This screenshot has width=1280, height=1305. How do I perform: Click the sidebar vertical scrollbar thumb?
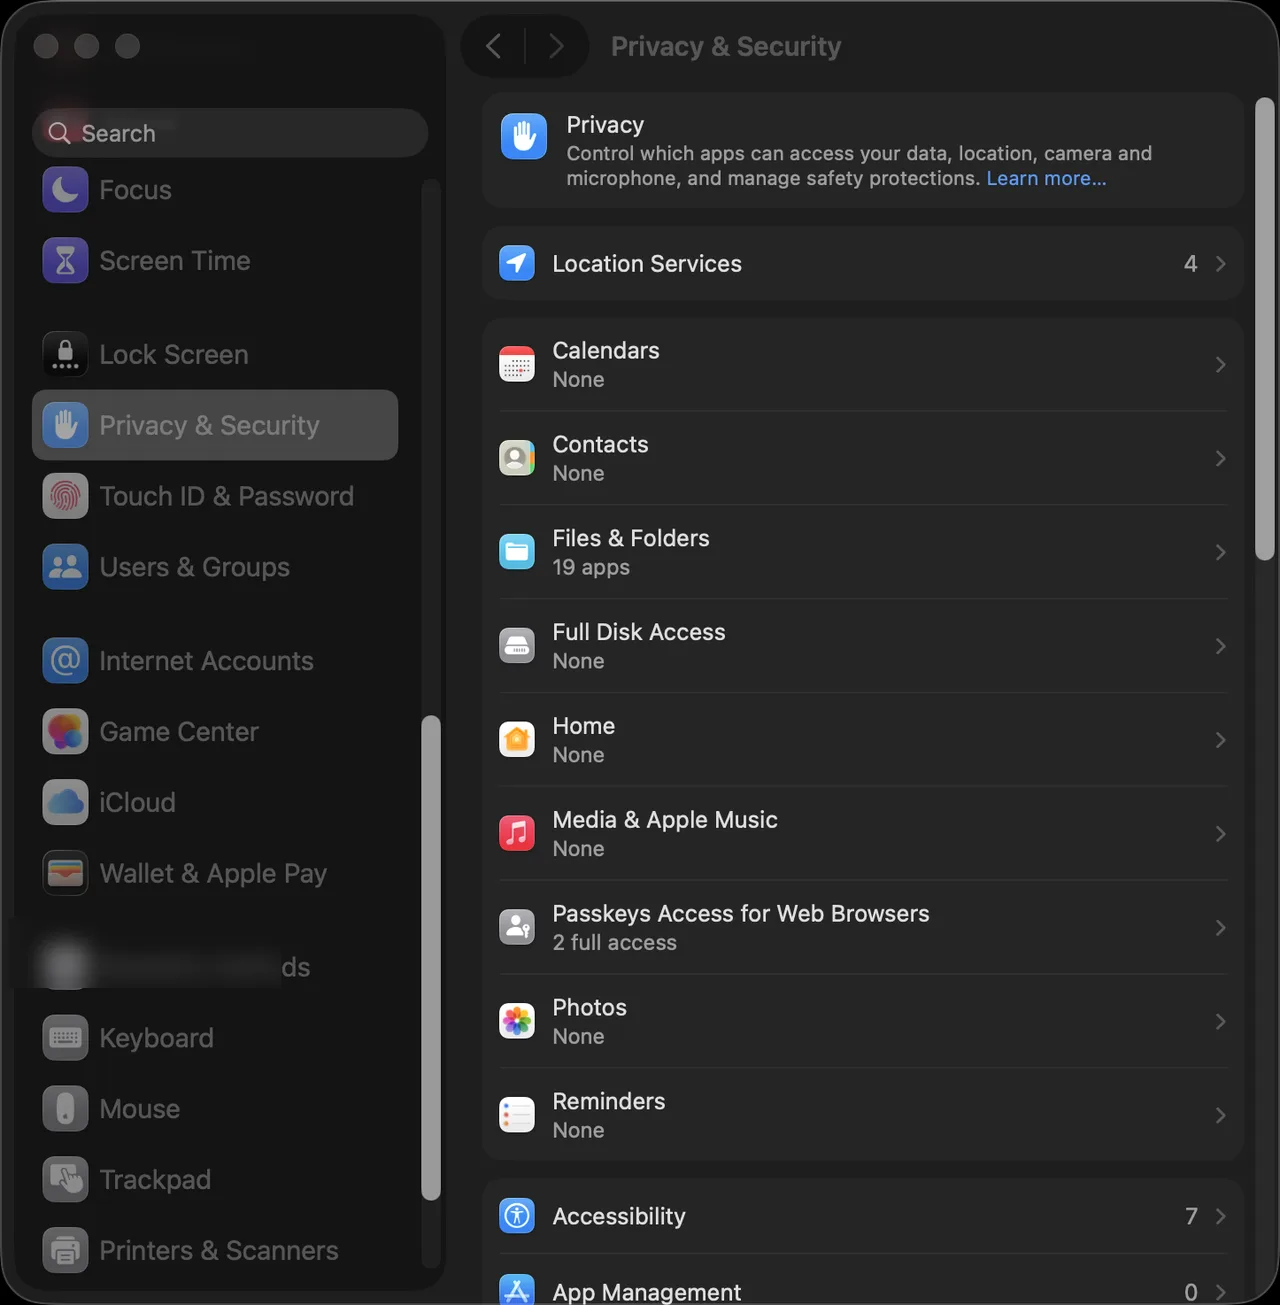tap(431, 958)
